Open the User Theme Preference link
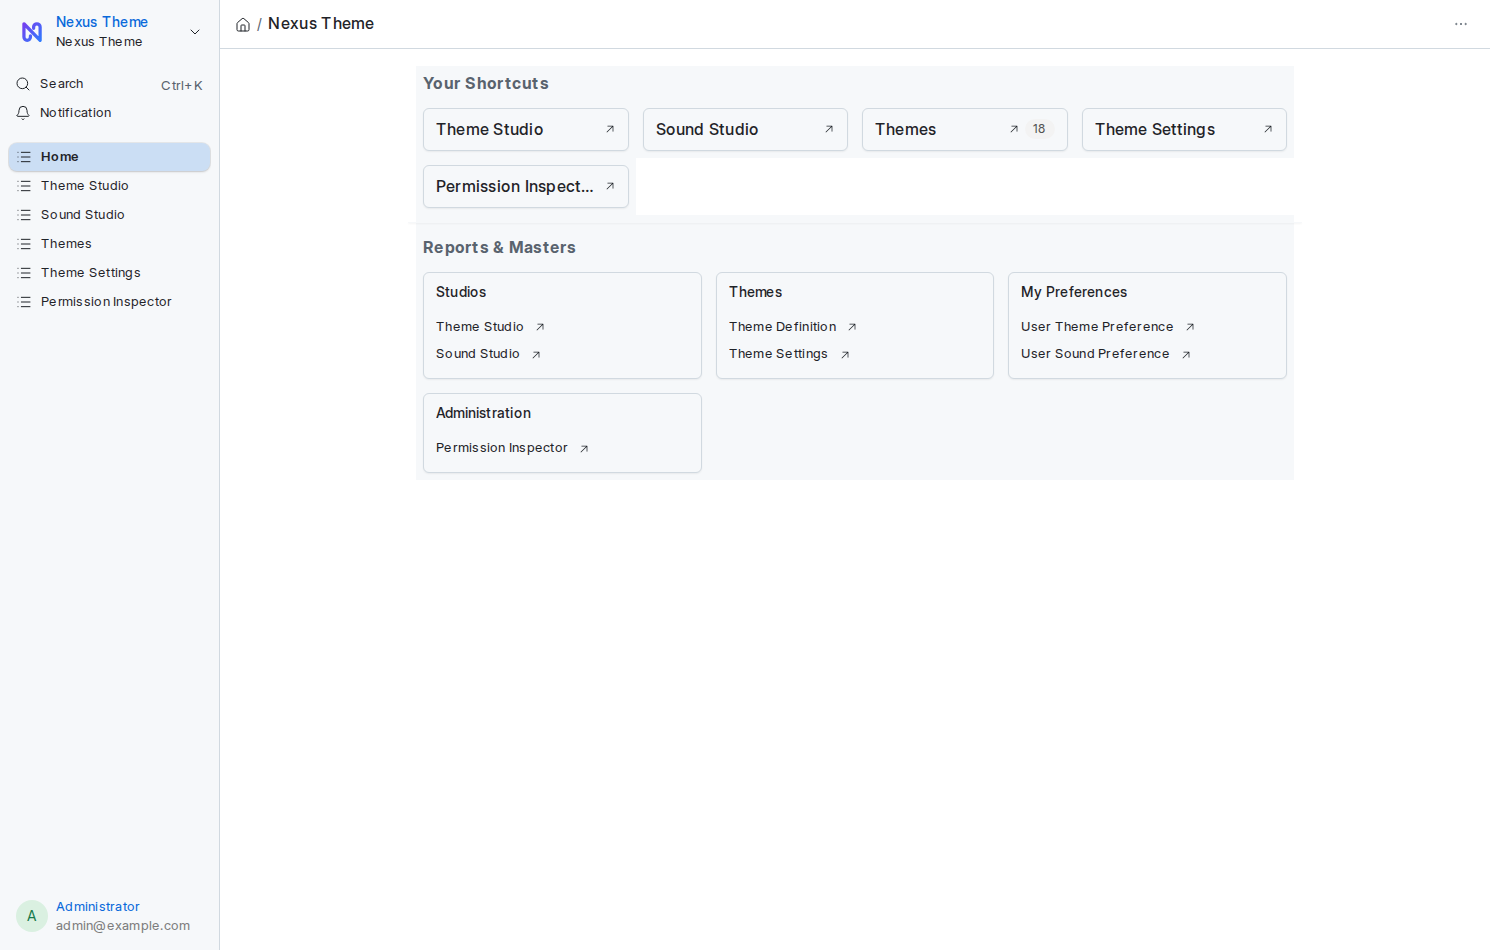 point(1097,327)
